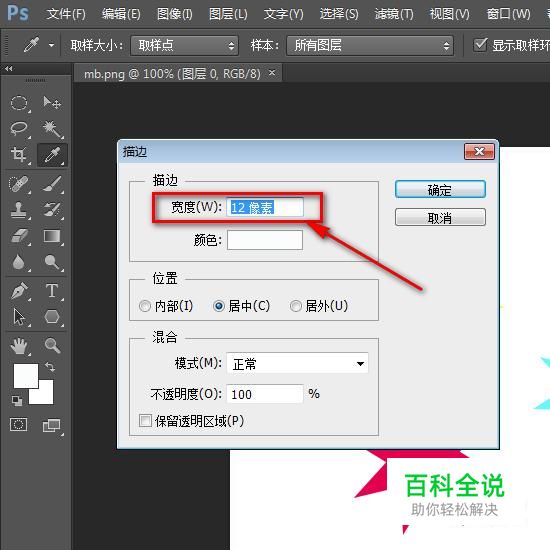Image resolution: width=550 pixels, height=550 pixels.
Task: Select the Brush tool
Action: coord(52,184)
